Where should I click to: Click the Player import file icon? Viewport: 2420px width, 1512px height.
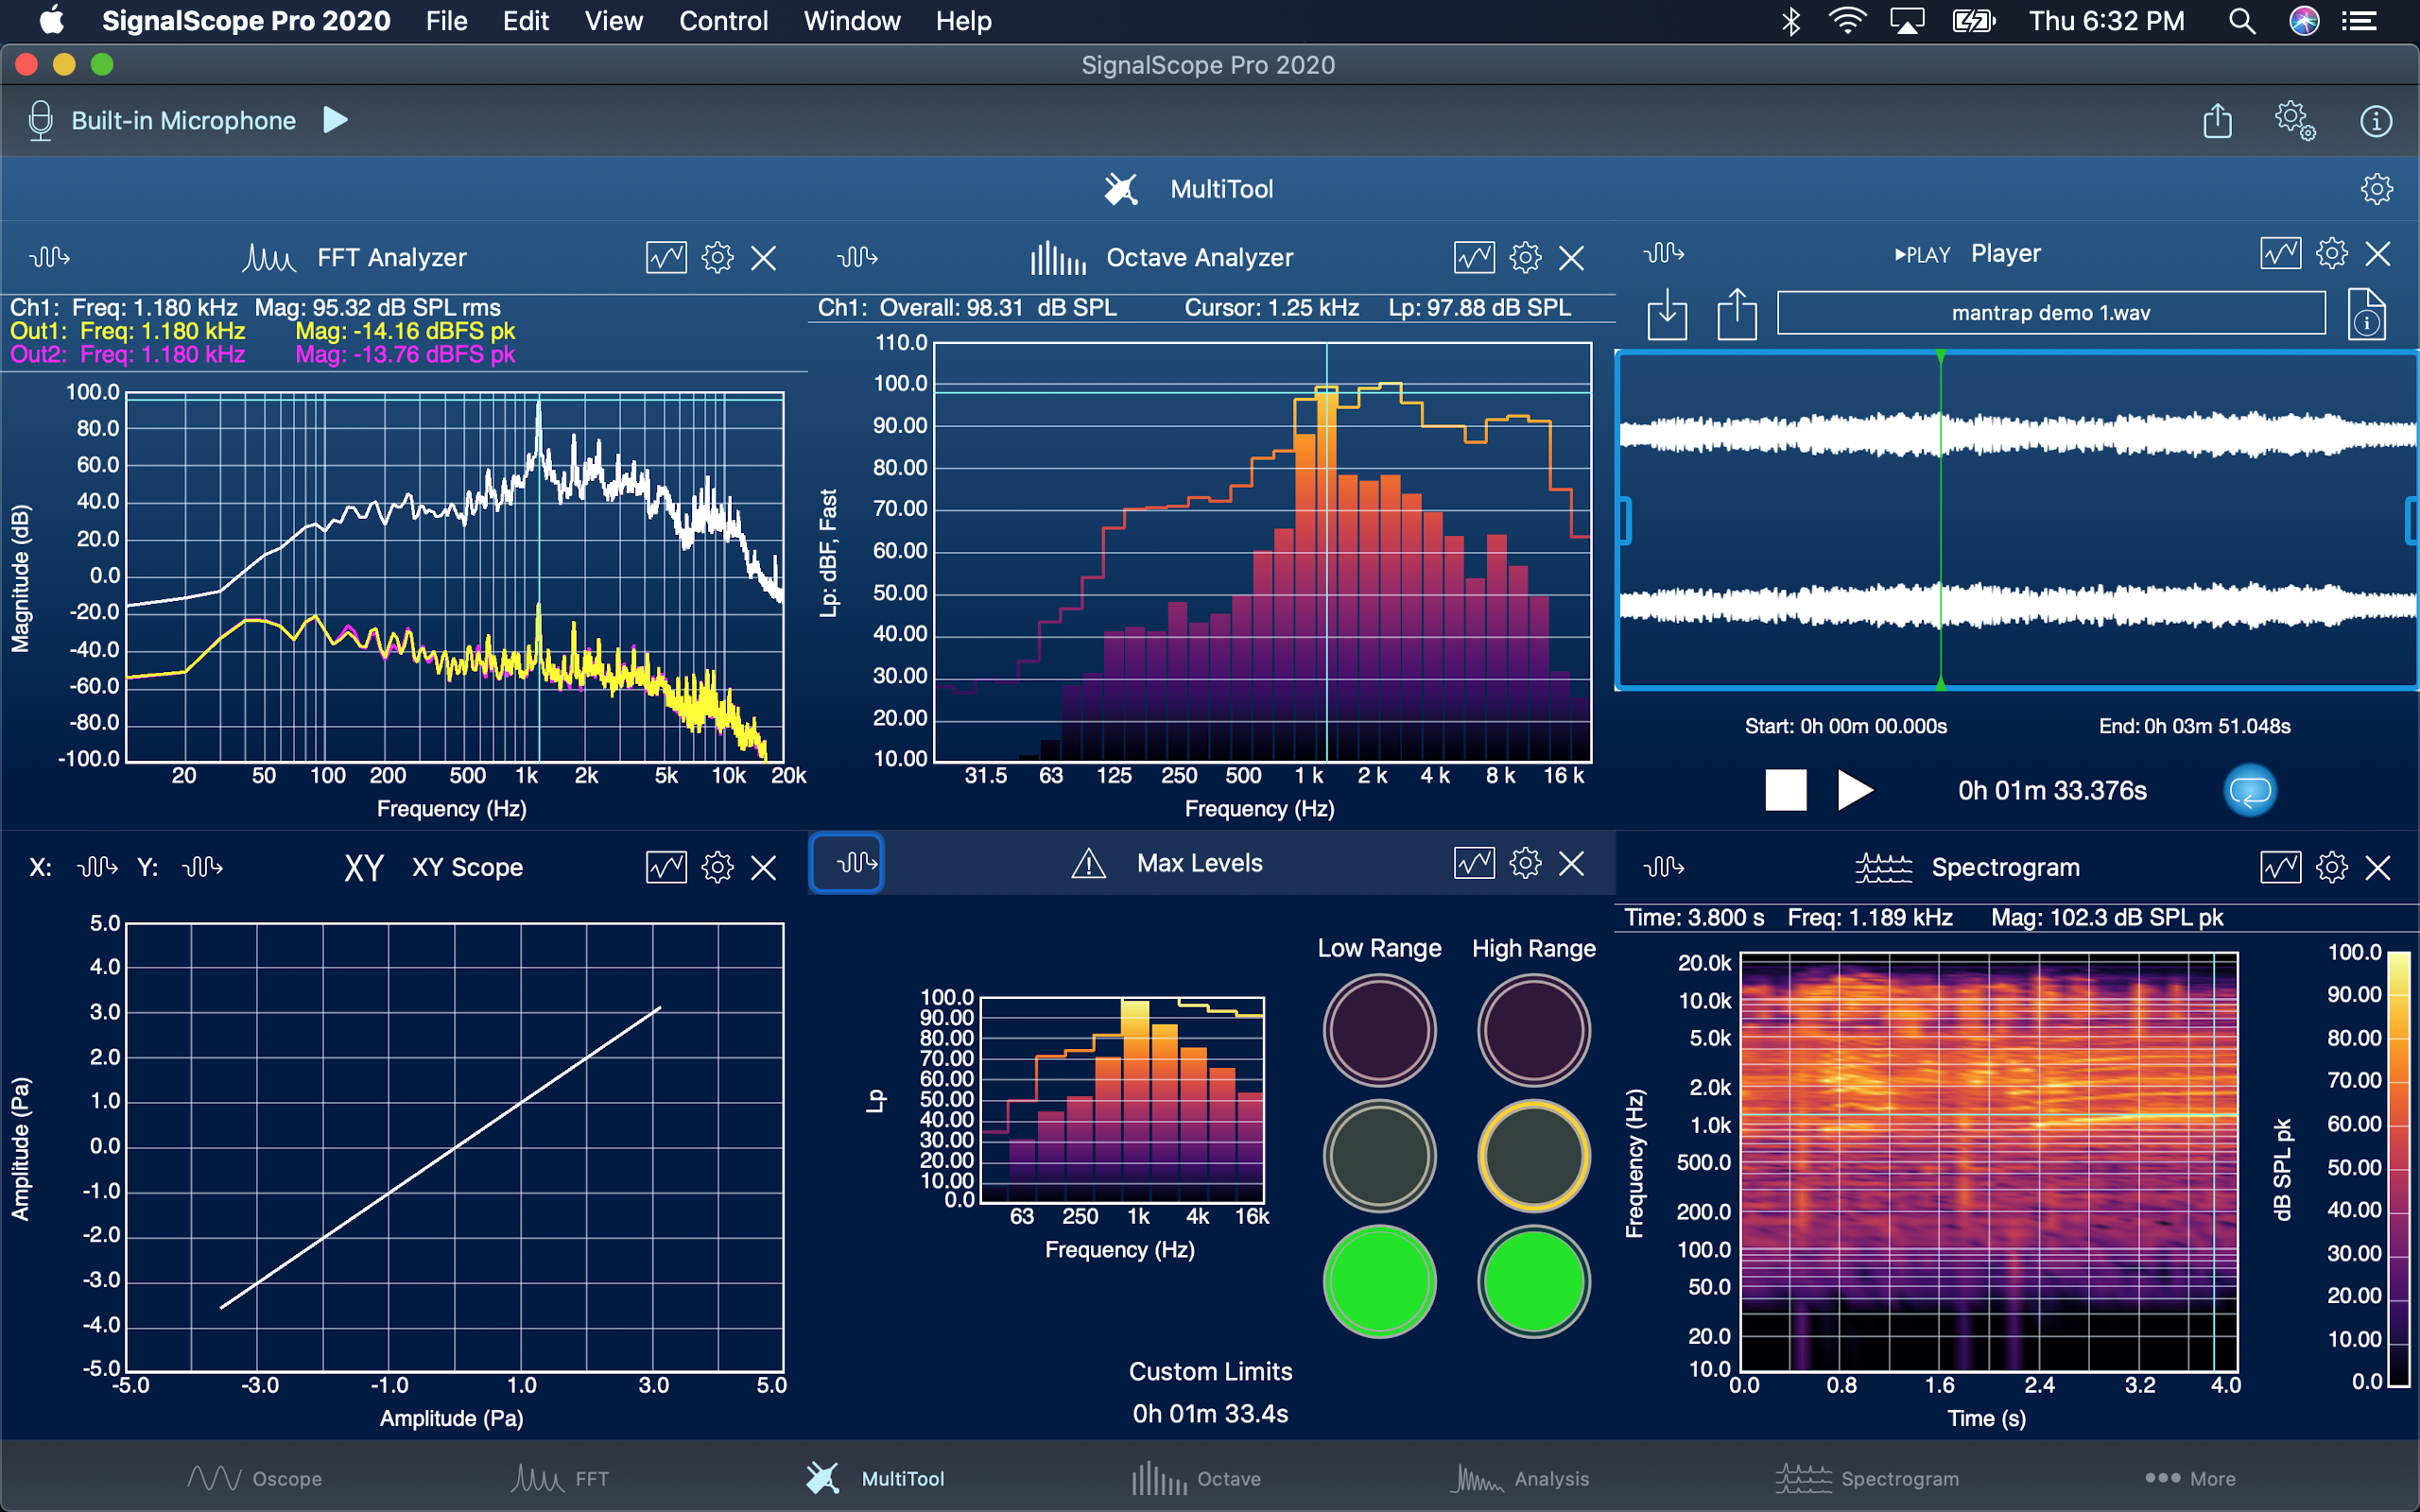(1666, 315)
